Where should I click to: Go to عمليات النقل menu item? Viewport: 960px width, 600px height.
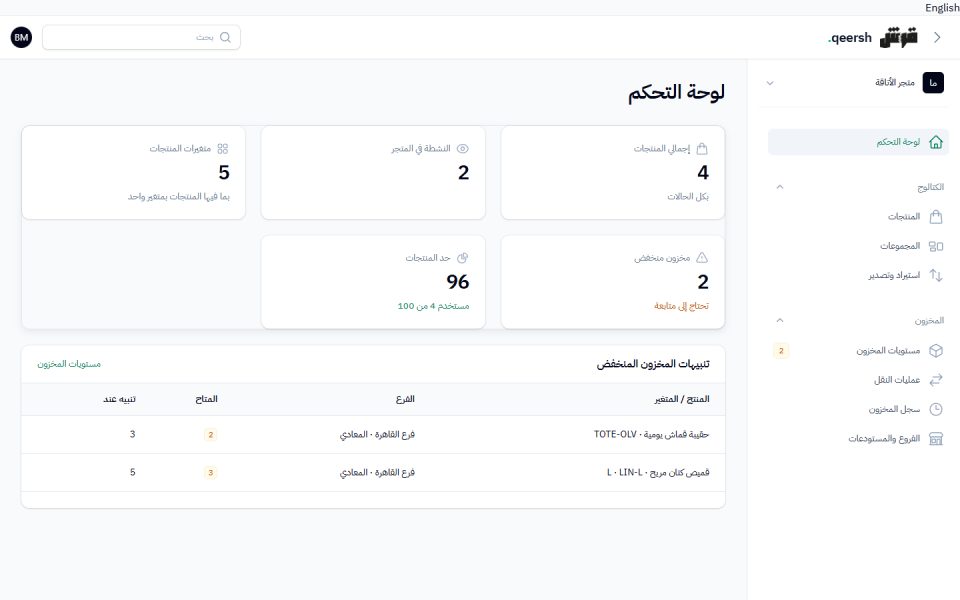[x=858, y=380]
